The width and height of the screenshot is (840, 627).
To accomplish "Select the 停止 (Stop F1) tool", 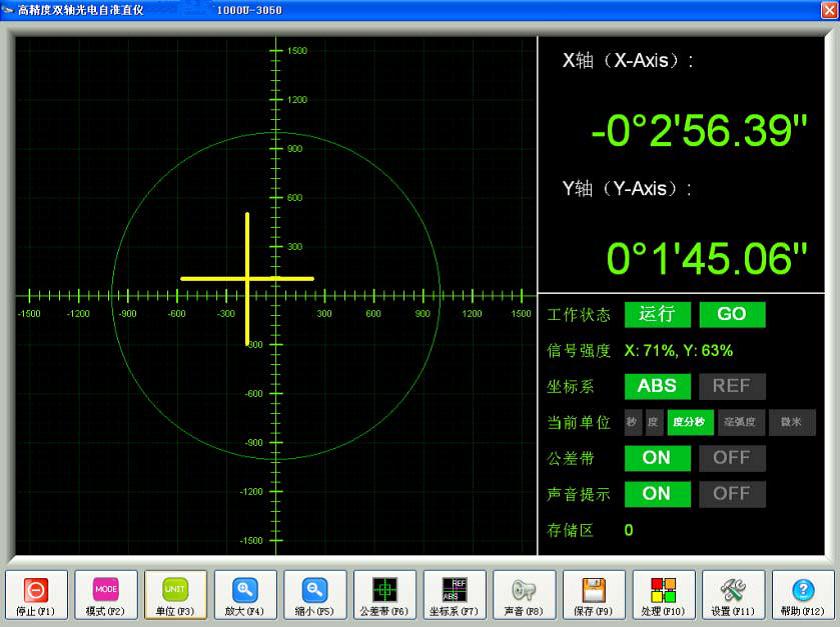I will pyautogui.click(x=36, y=594).
